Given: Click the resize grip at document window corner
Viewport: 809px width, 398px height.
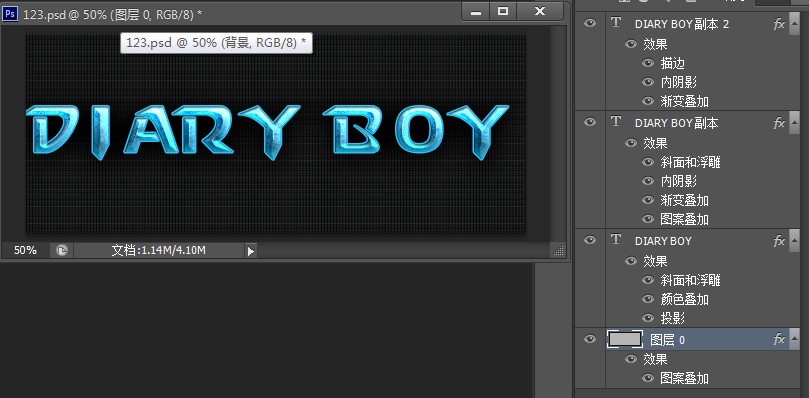Looking at the screenshot, I should tap(559, 250).
